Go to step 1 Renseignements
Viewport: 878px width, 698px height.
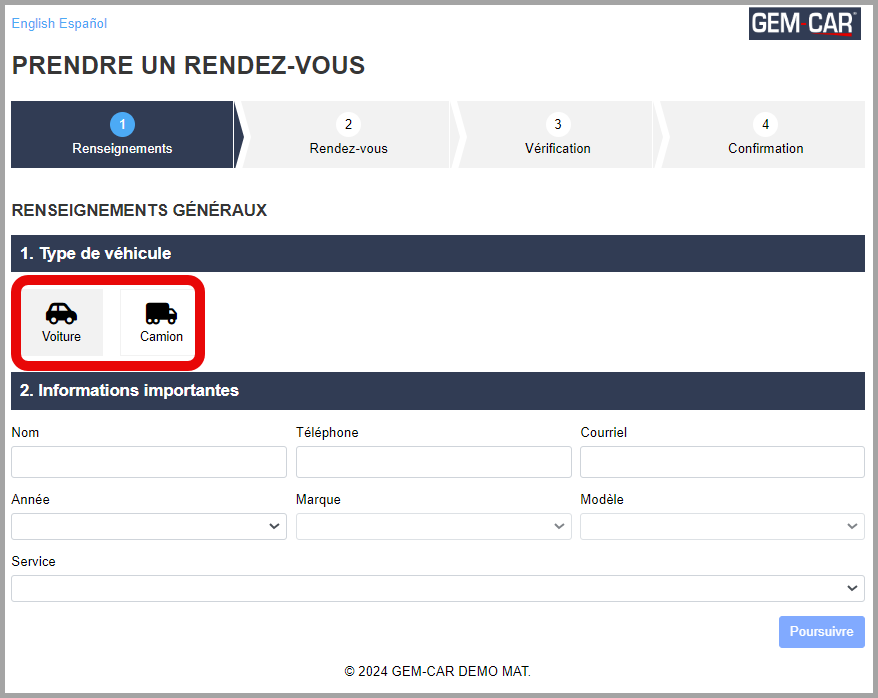[x=122, y=135]
